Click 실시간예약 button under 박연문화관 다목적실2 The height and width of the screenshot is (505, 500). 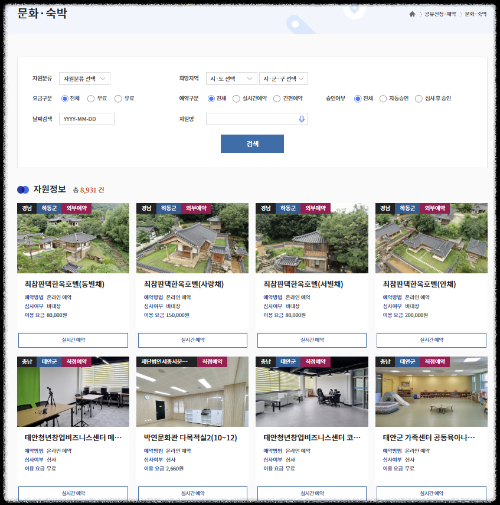tap(193, 493)
